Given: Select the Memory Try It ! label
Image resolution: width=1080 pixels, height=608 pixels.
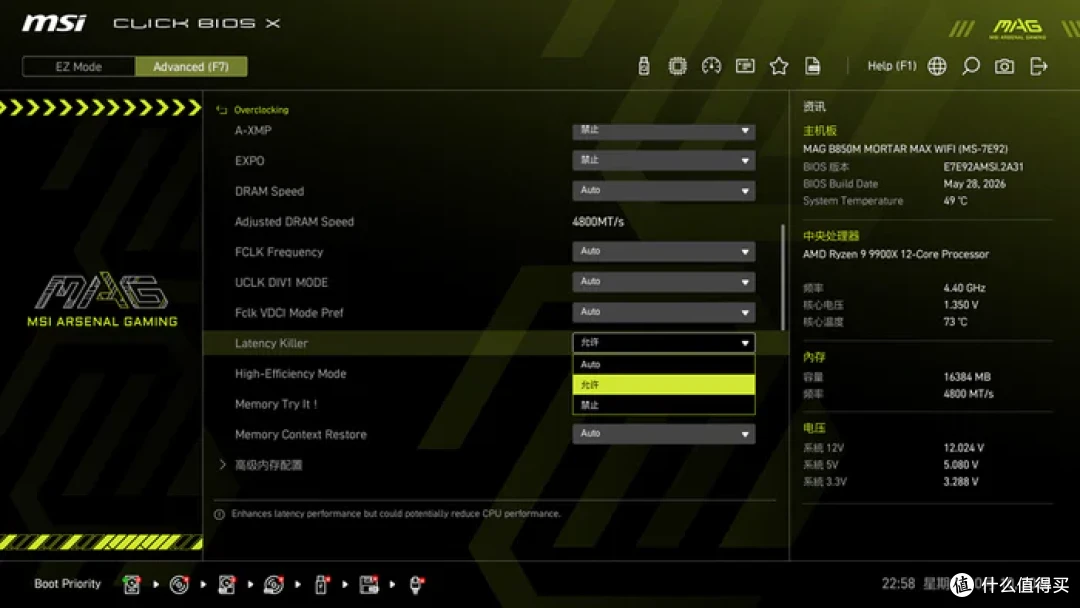Looking at the screenshot, I should point(276,403).
